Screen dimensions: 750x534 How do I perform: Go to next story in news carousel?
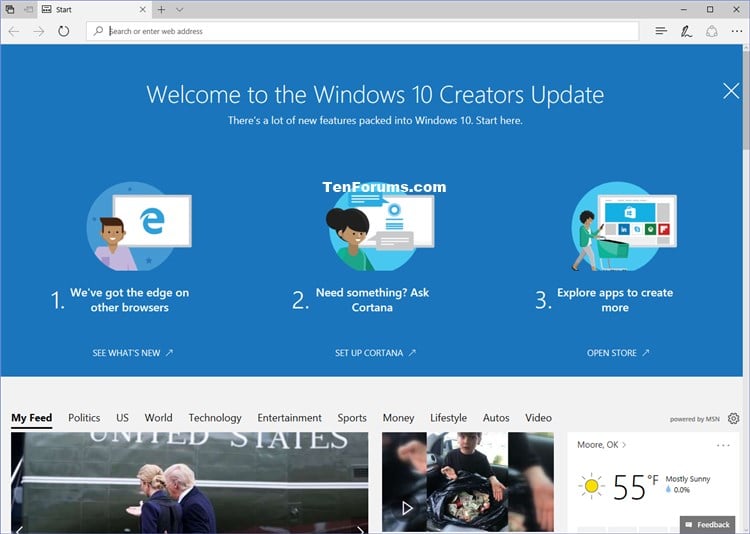(x=360, y=529)
